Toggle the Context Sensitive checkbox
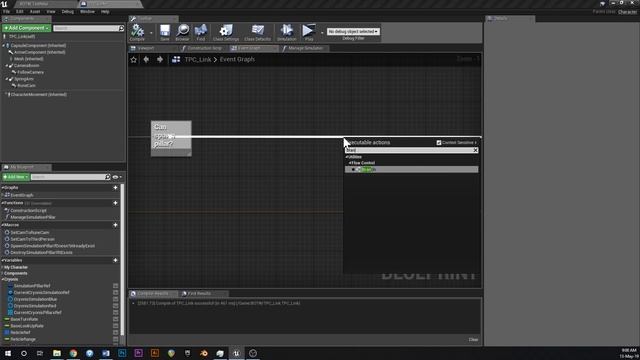Screen dimensions: 640x360 (439, 142)
